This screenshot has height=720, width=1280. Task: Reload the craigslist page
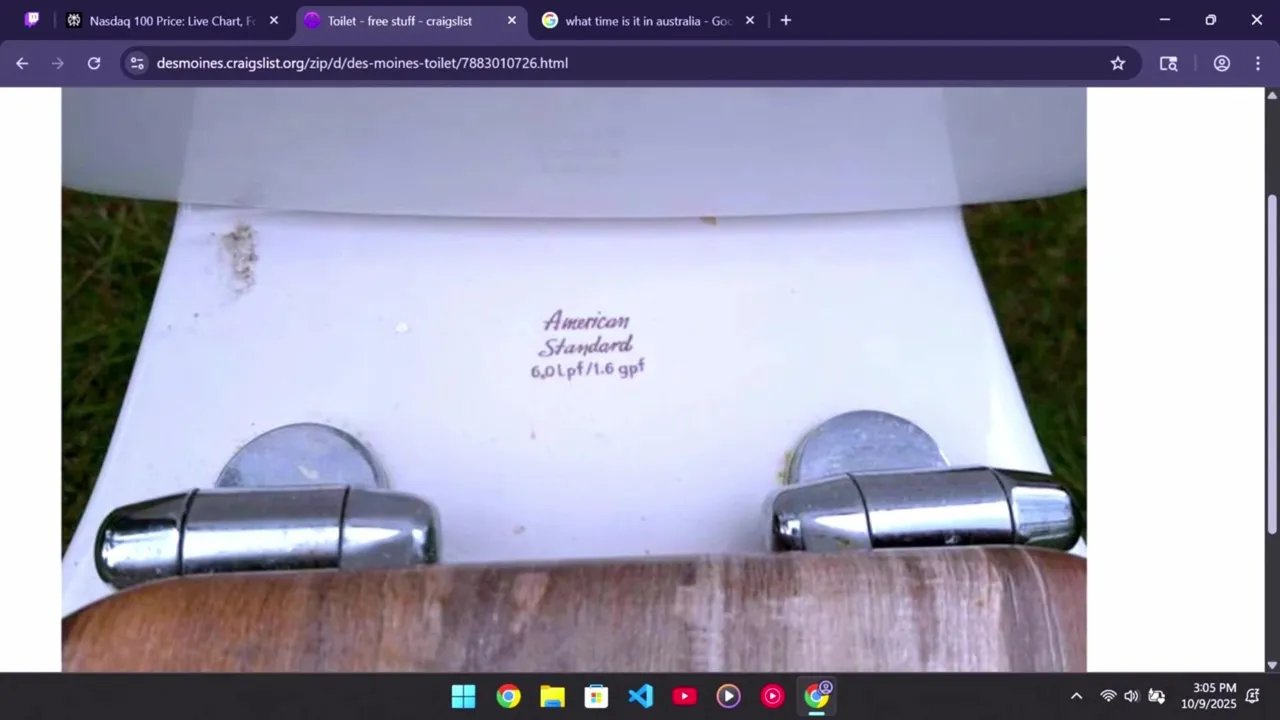click(94, 63)
